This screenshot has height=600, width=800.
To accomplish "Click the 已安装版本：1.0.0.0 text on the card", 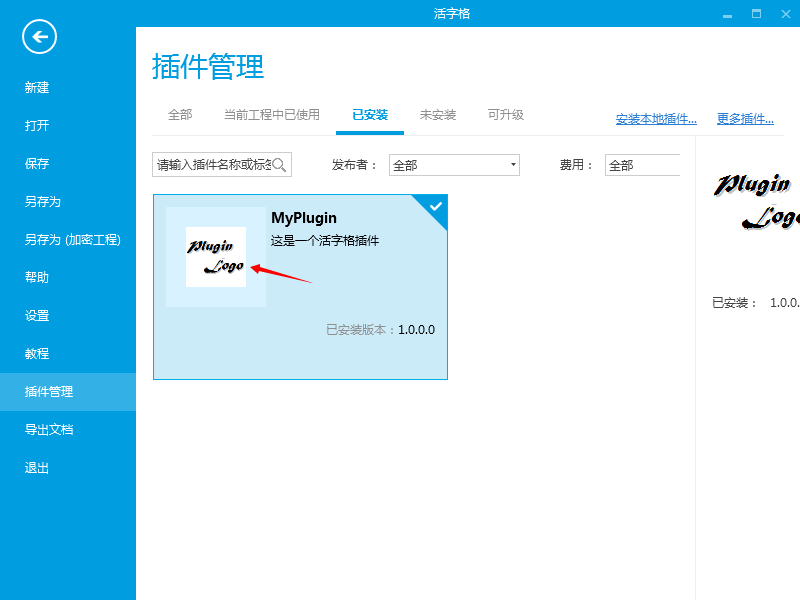I will click(381, 330).
